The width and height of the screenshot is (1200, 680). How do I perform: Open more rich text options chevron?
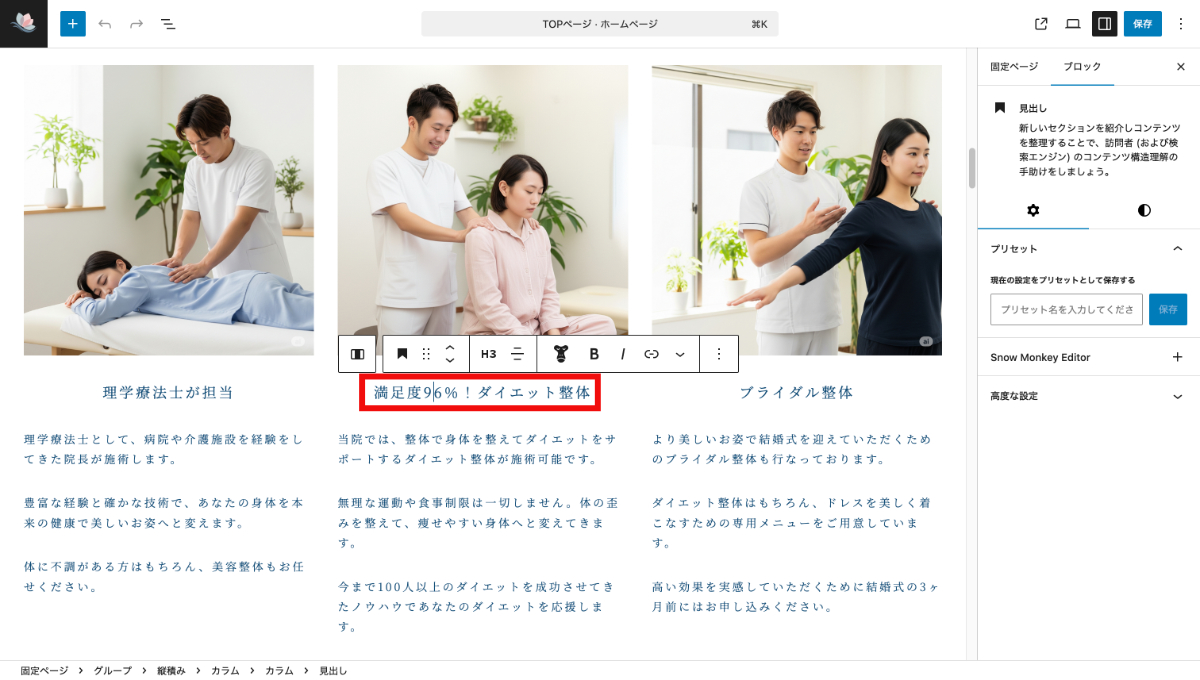click(680, 353)
